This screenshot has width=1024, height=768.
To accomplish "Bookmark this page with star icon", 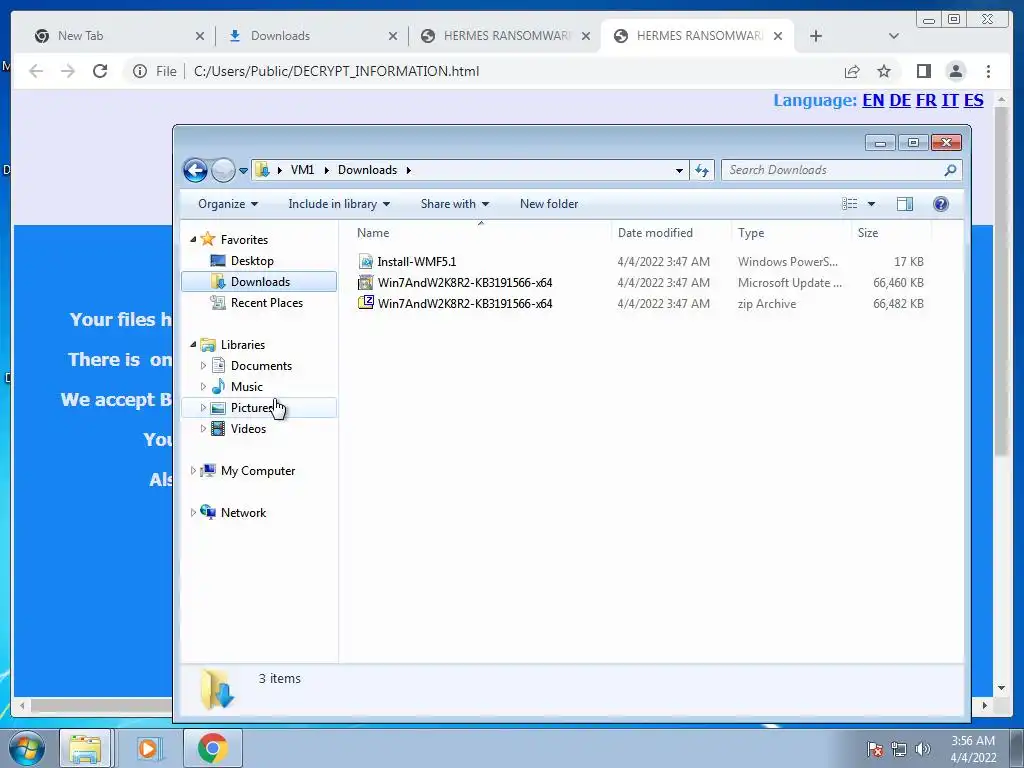I will pyautogui.click(x=884, y=71).
